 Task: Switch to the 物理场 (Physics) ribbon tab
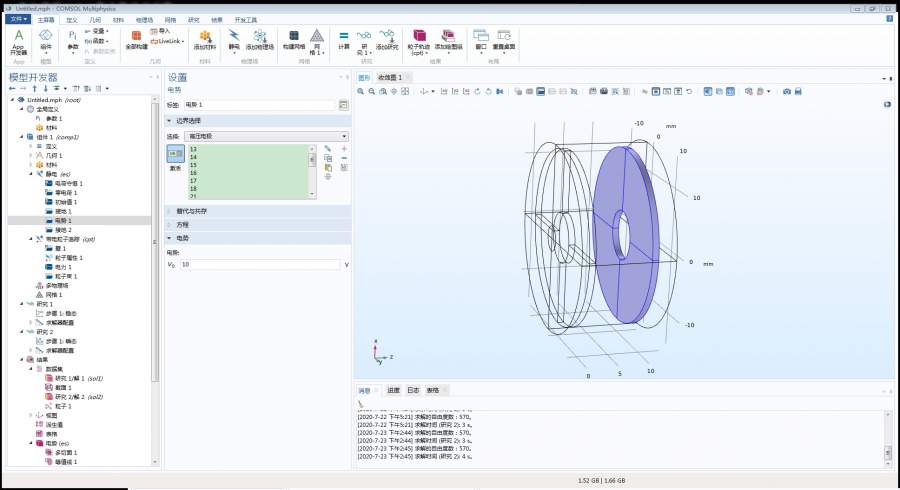click(x=144, y=19)
